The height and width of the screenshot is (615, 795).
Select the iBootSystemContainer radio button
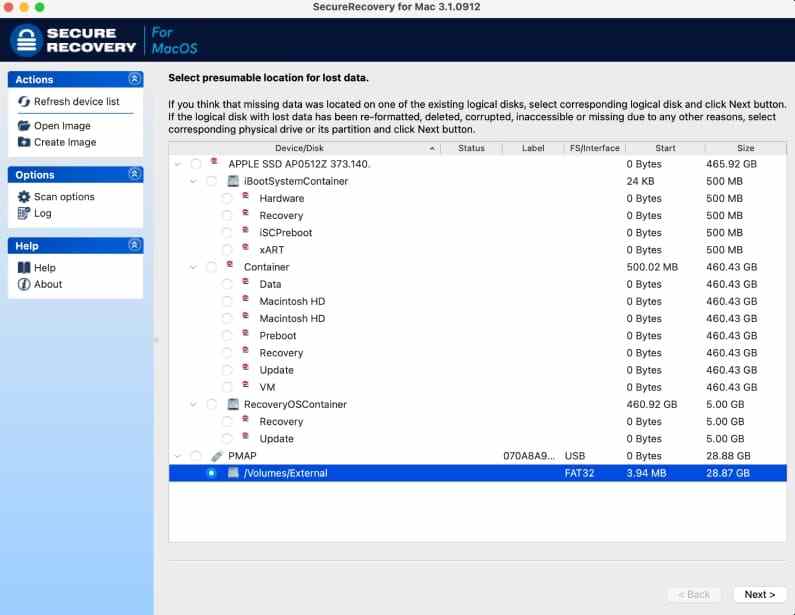click(x=211, y=181)
